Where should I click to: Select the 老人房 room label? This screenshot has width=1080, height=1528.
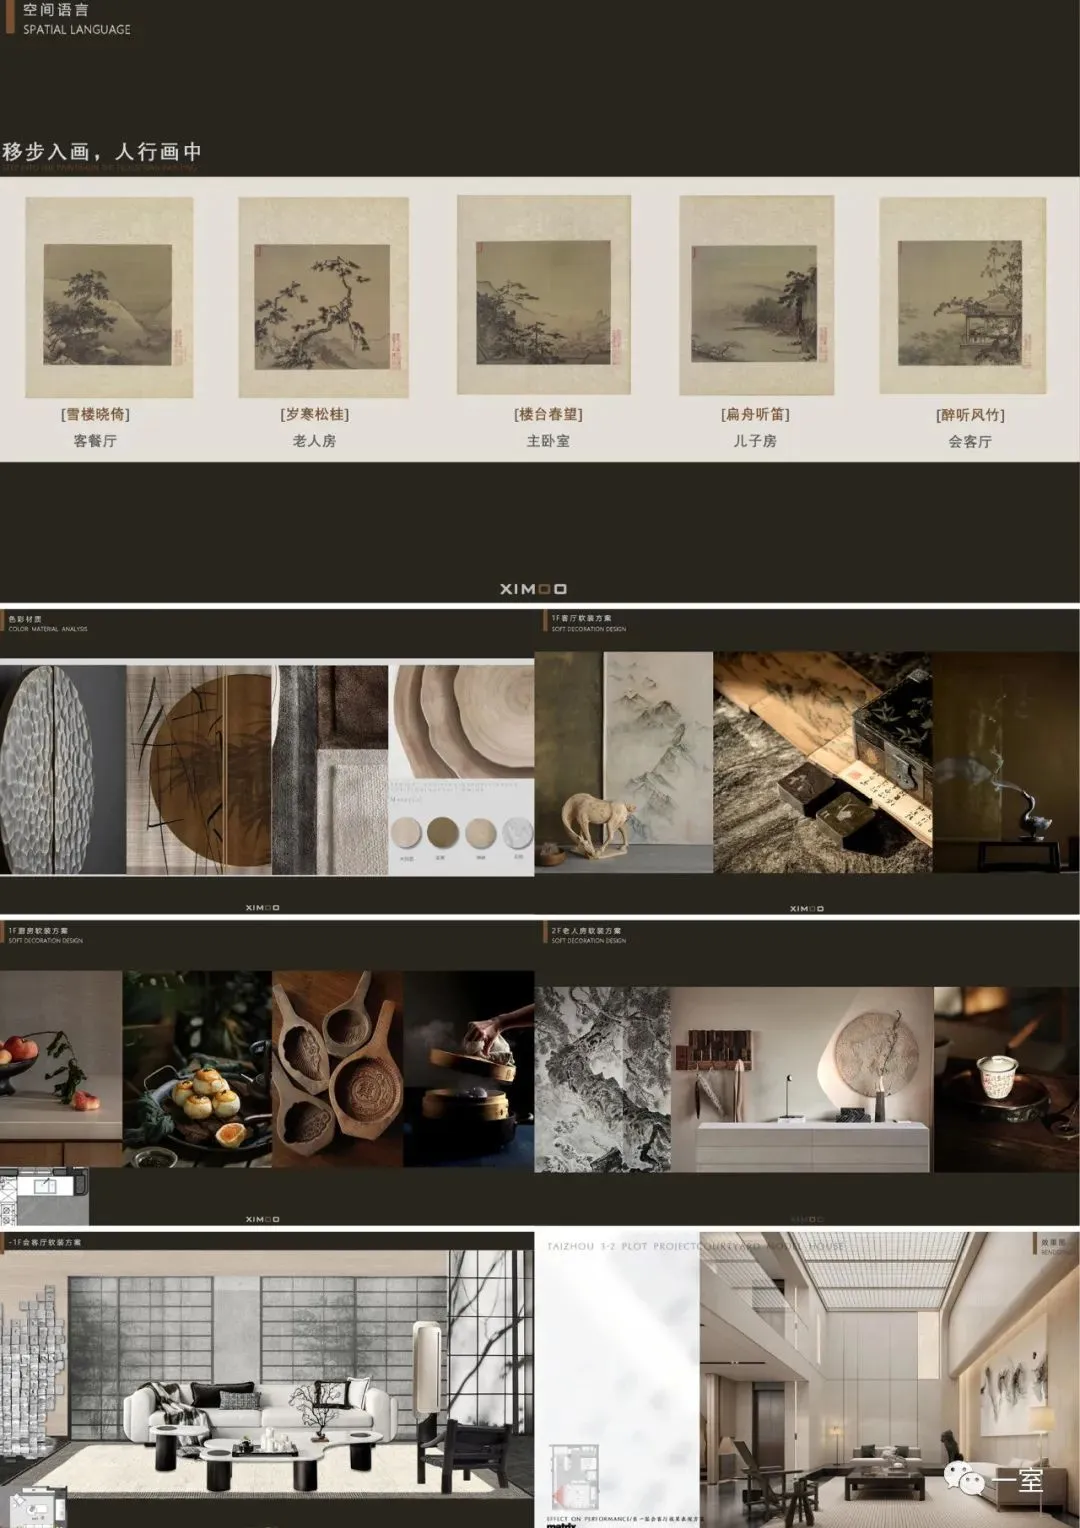(x=314, y=441)
